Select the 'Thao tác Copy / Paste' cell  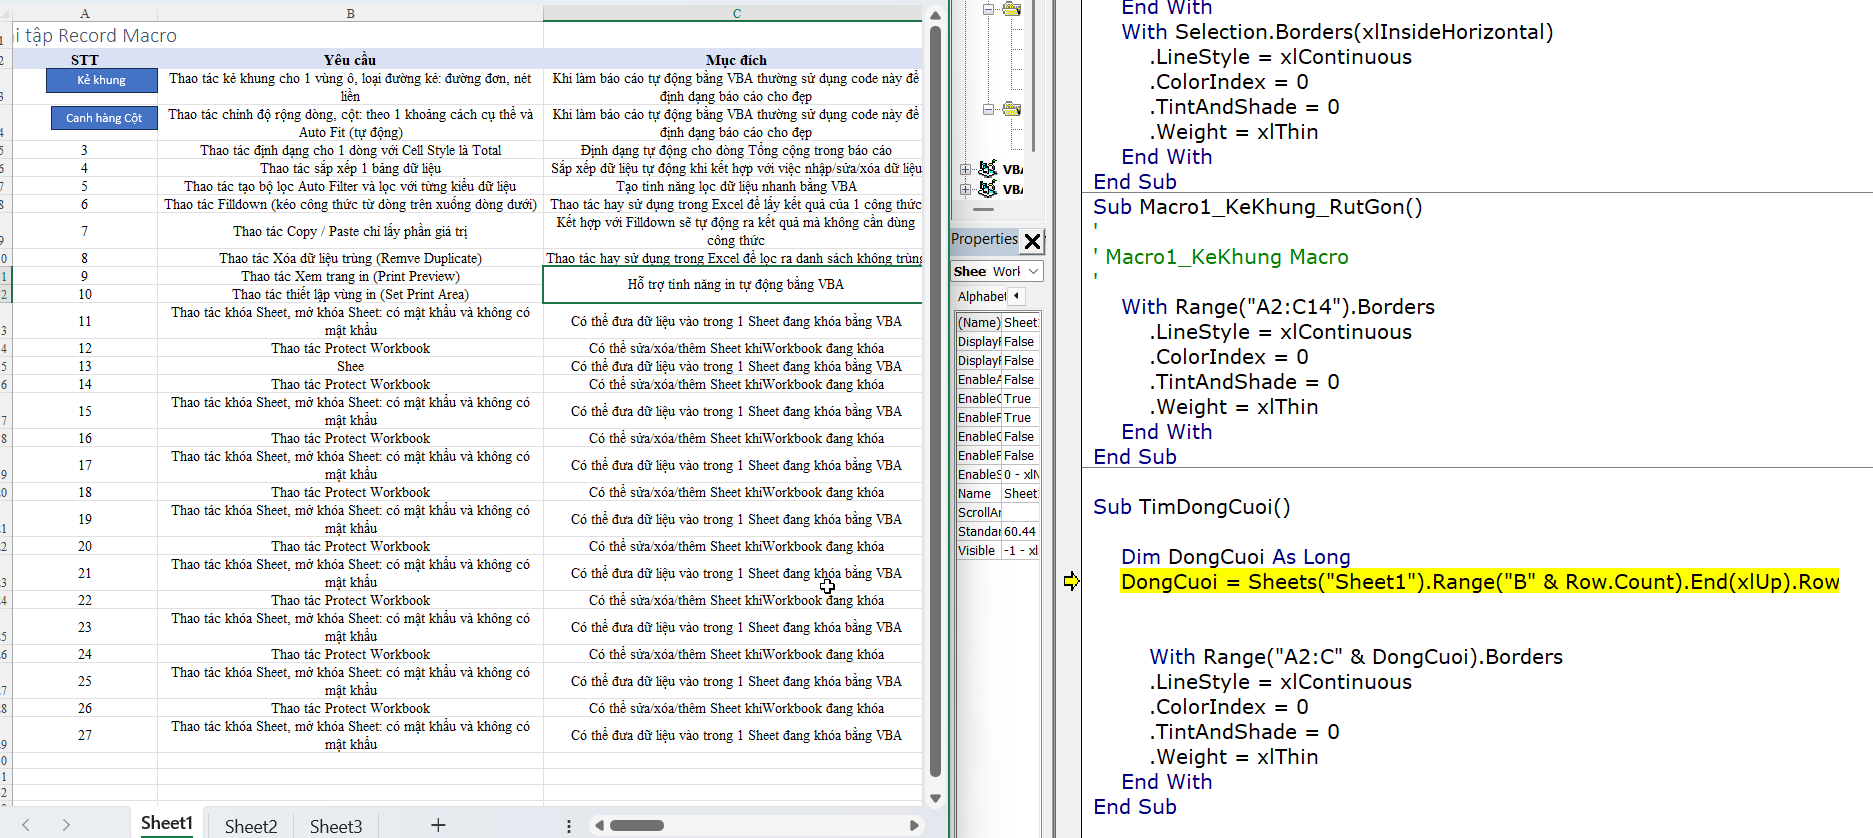click(x=351, y=231)
